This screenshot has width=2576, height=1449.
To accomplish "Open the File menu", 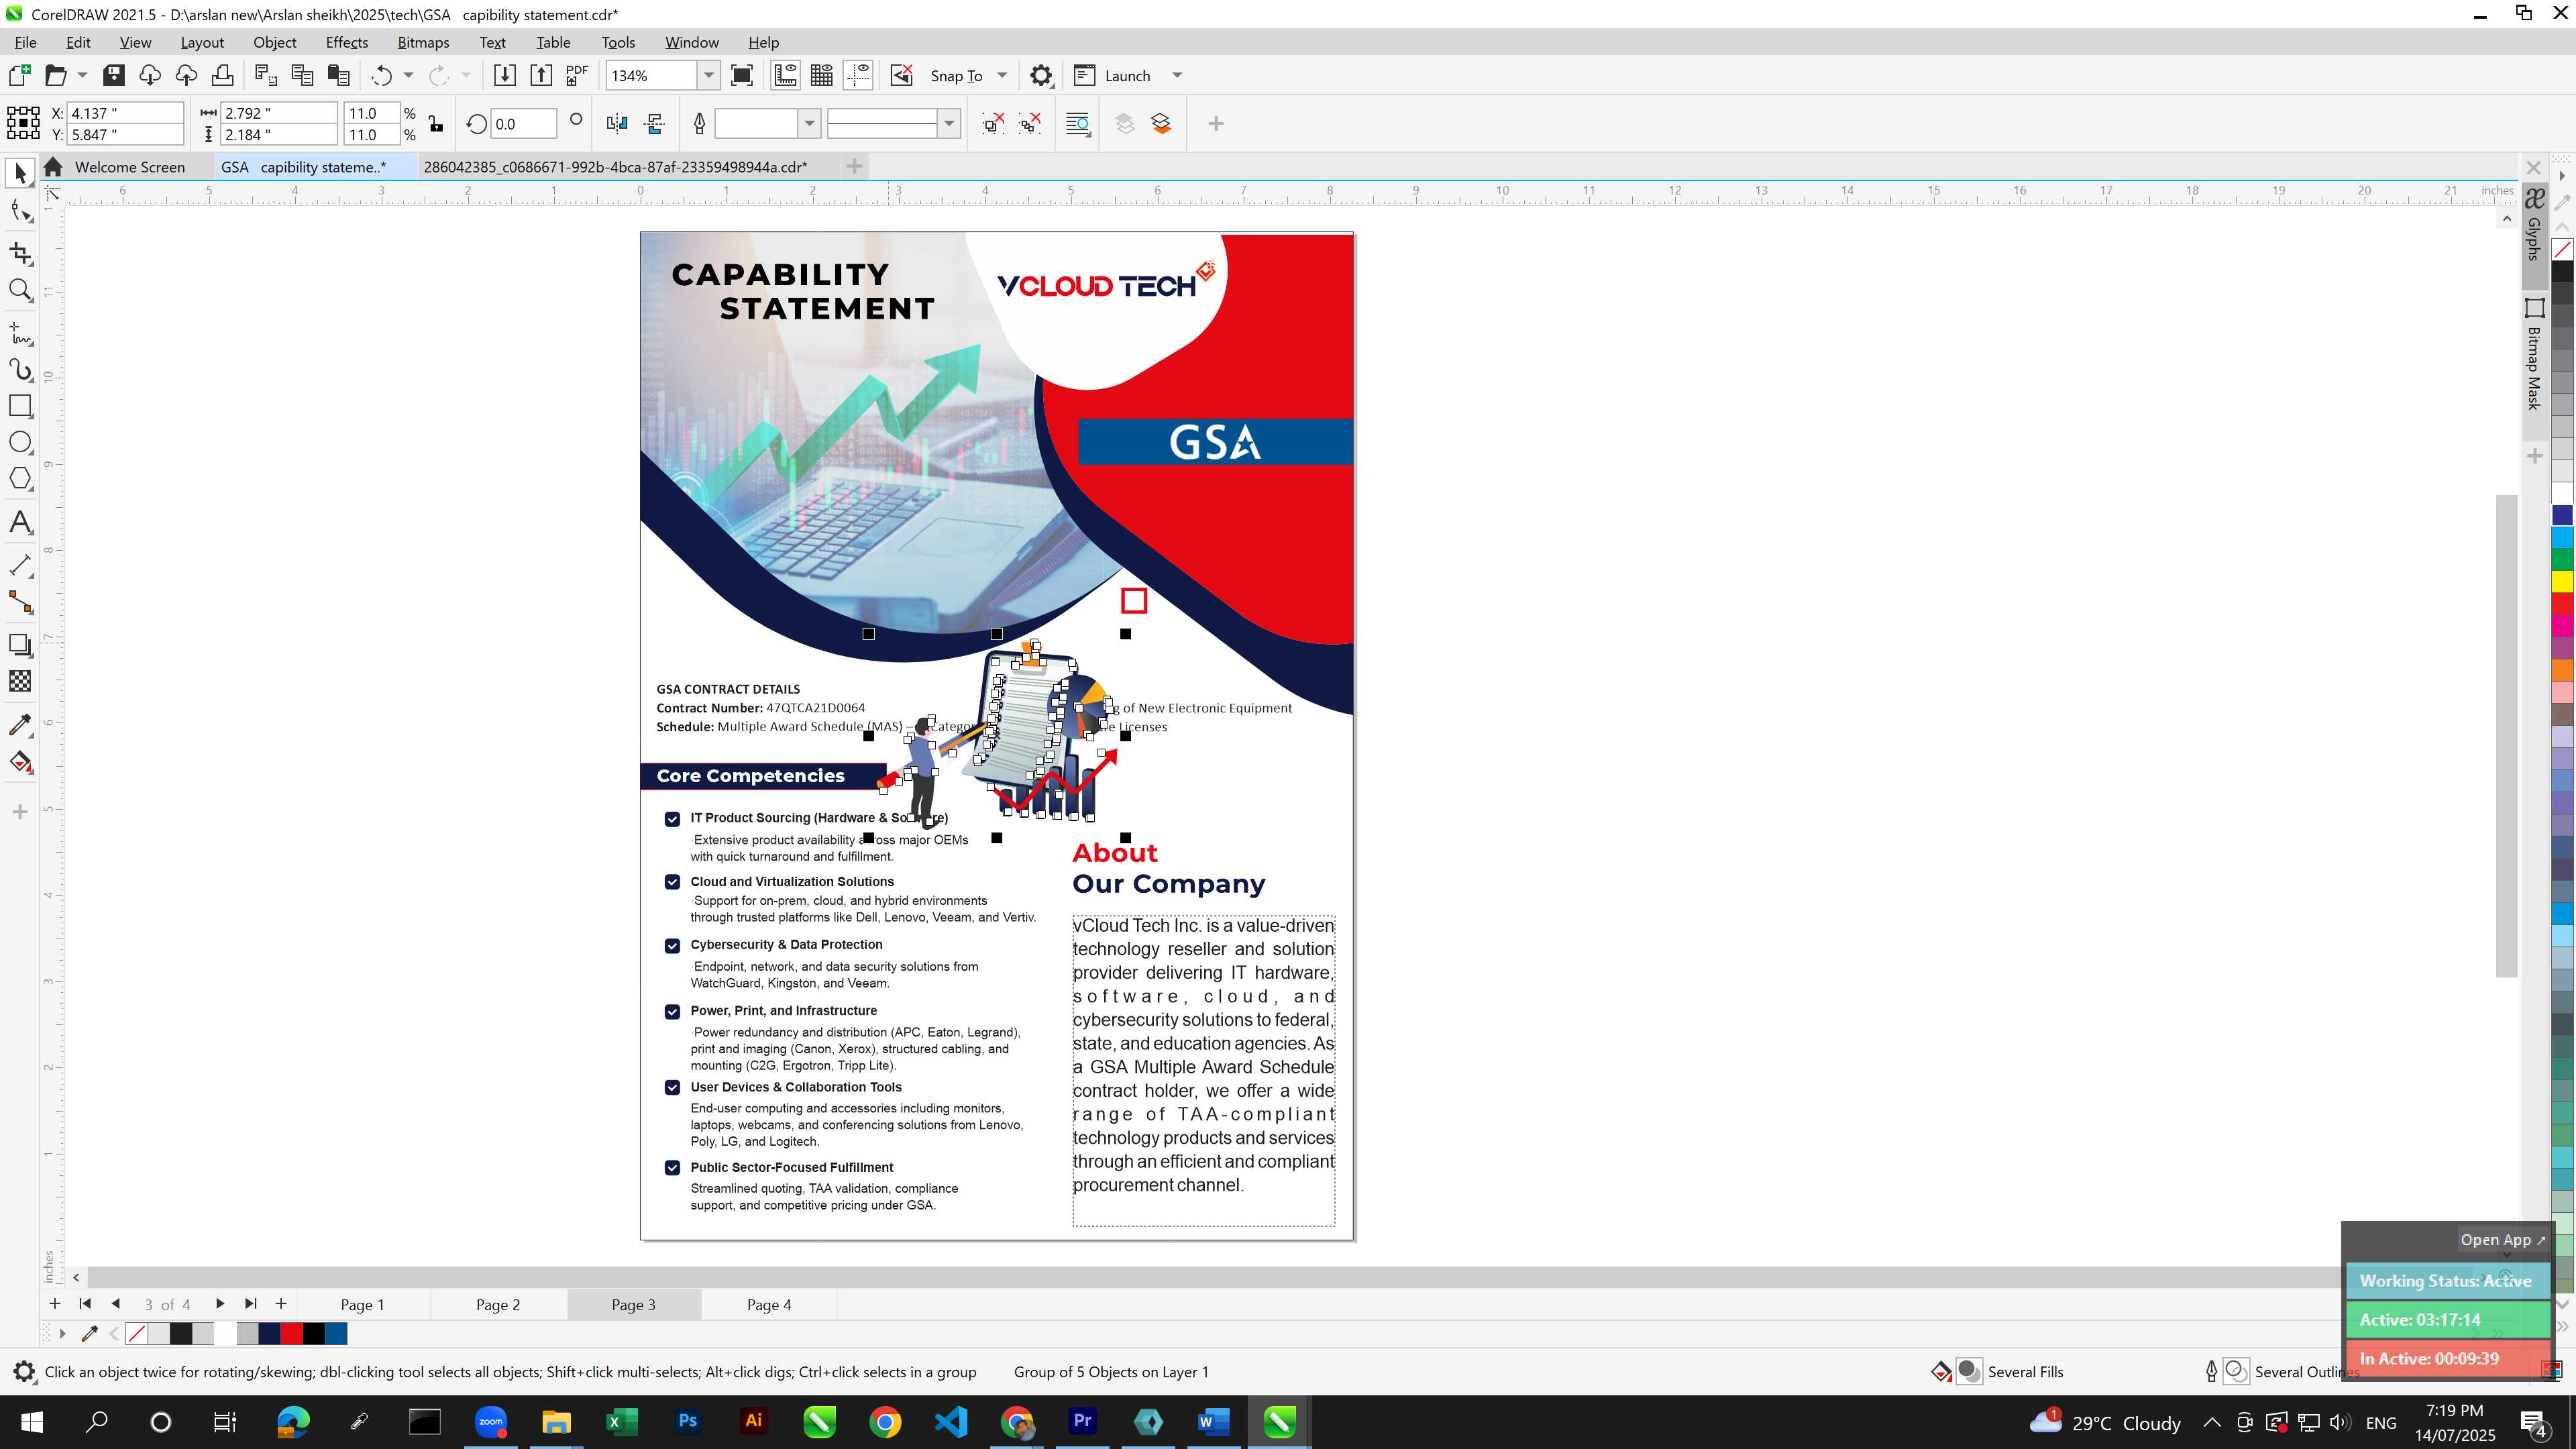I will [x=25, y=42].
